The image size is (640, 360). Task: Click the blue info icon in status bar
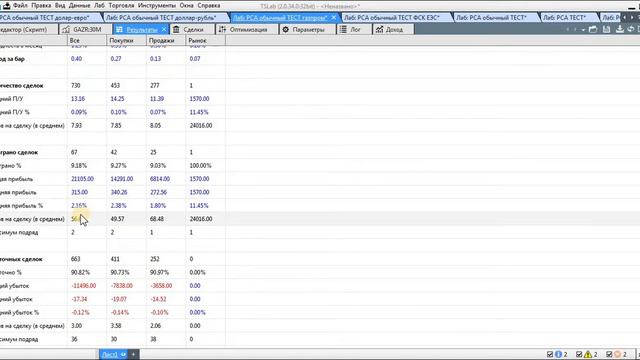[x=558, y=354]
